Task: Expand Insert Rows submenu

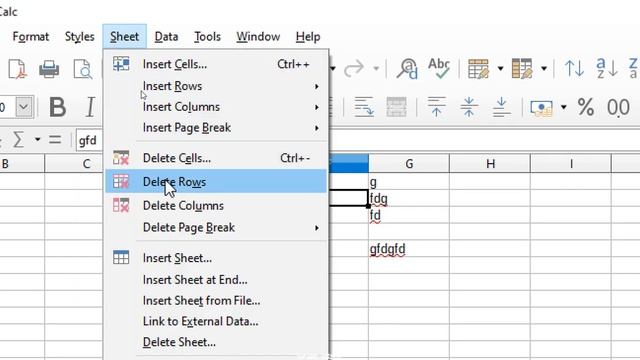Action: pyautogui.click(x=316, y=86)
